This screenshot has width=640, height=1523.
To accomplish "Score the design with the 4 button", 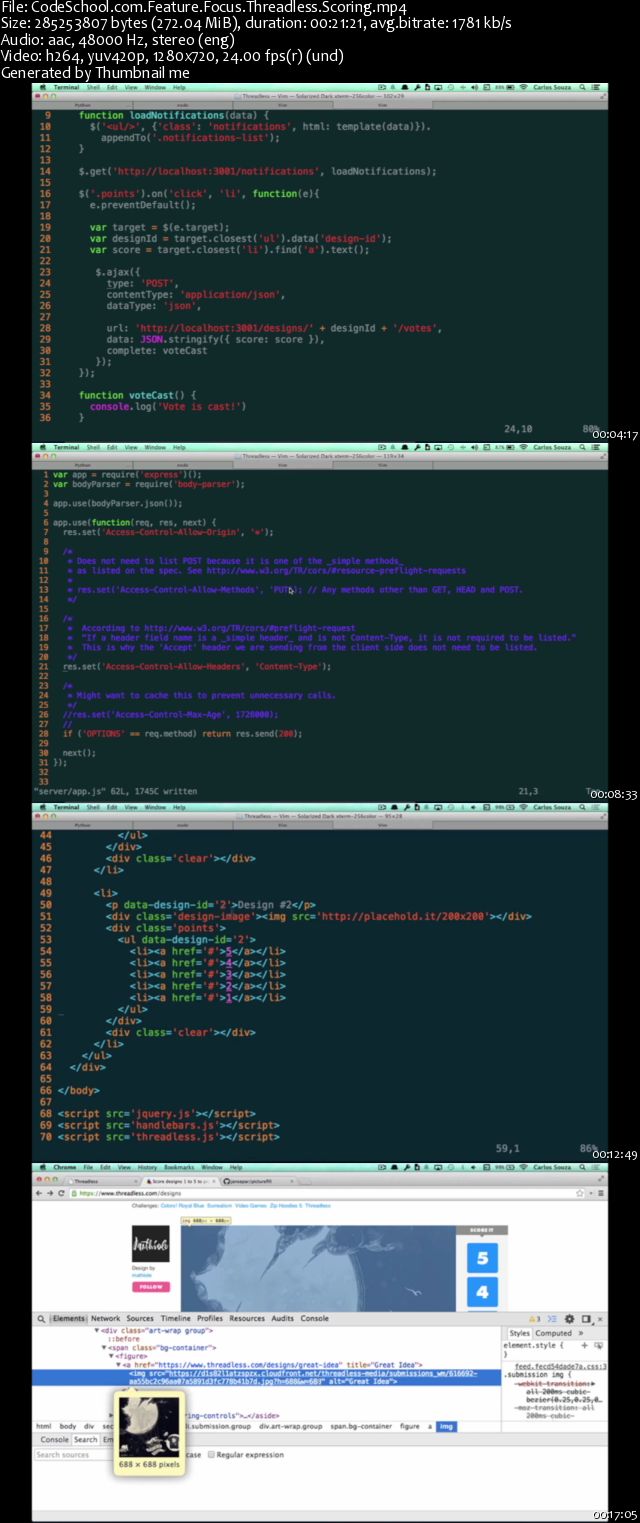I will (482, 1293).
